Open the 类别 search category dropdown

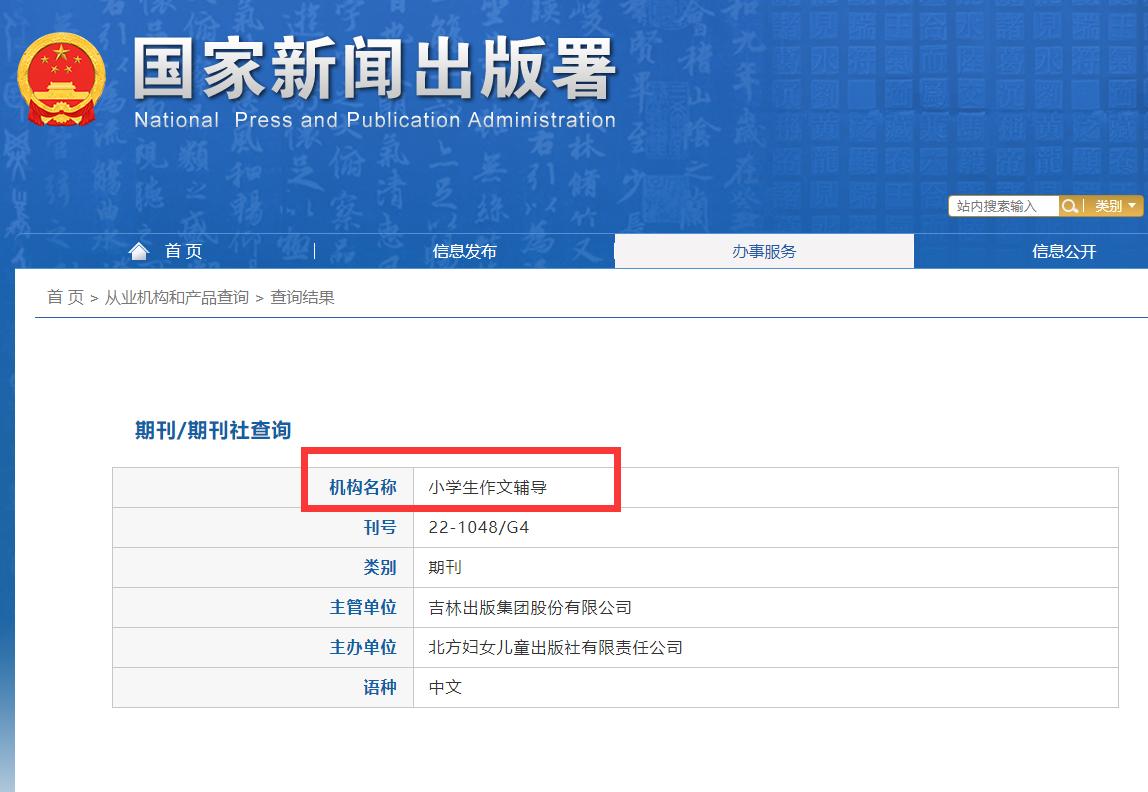tap(1114, 206)
